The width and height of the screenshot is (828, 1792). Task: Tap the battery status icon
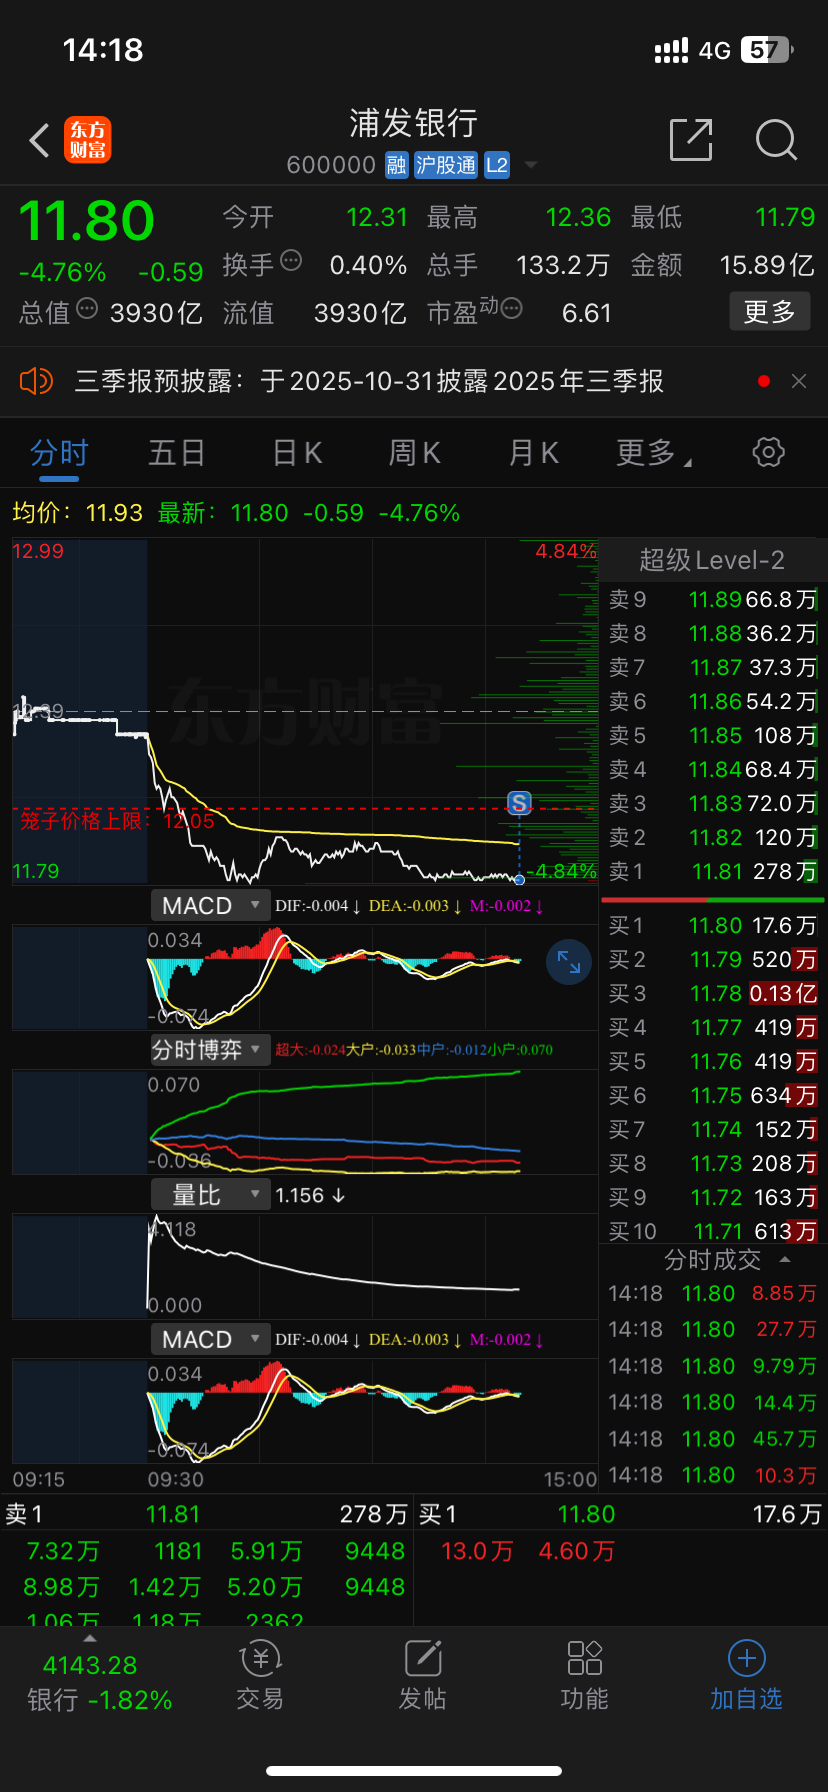click(x=767, y=50)
